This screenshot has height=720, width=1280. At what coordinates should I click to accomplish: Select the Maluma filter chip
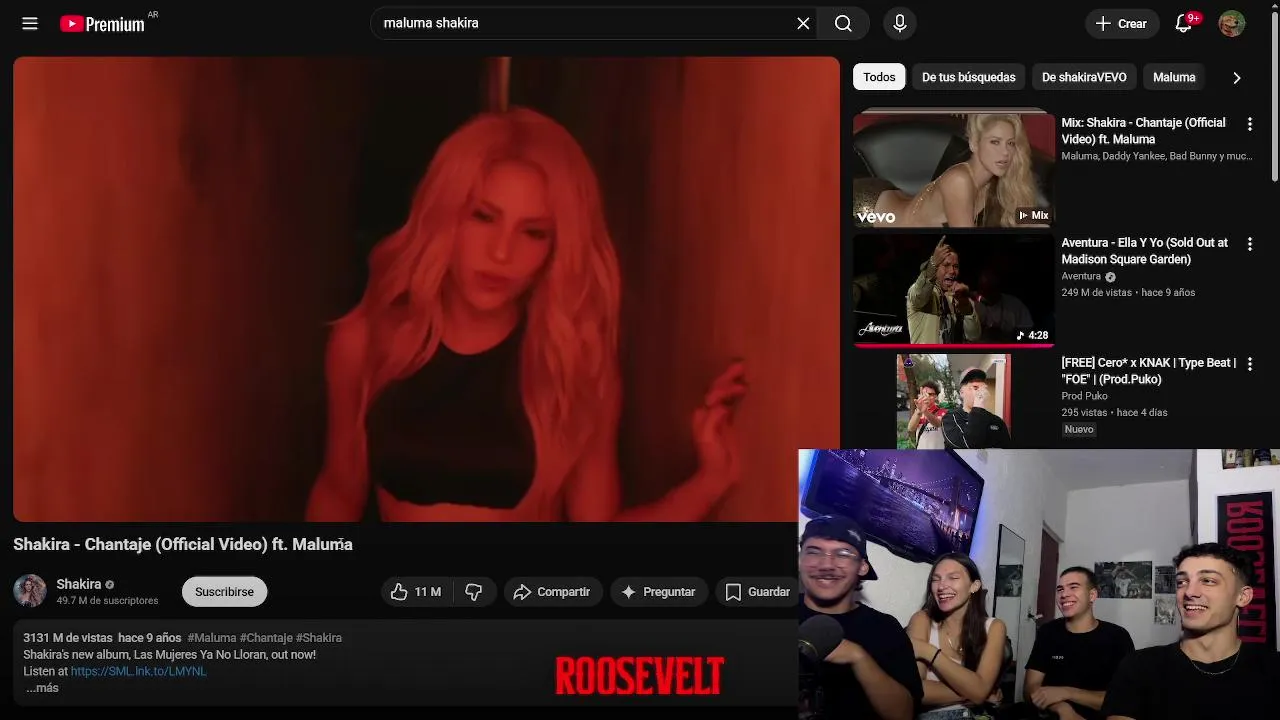1174,77
